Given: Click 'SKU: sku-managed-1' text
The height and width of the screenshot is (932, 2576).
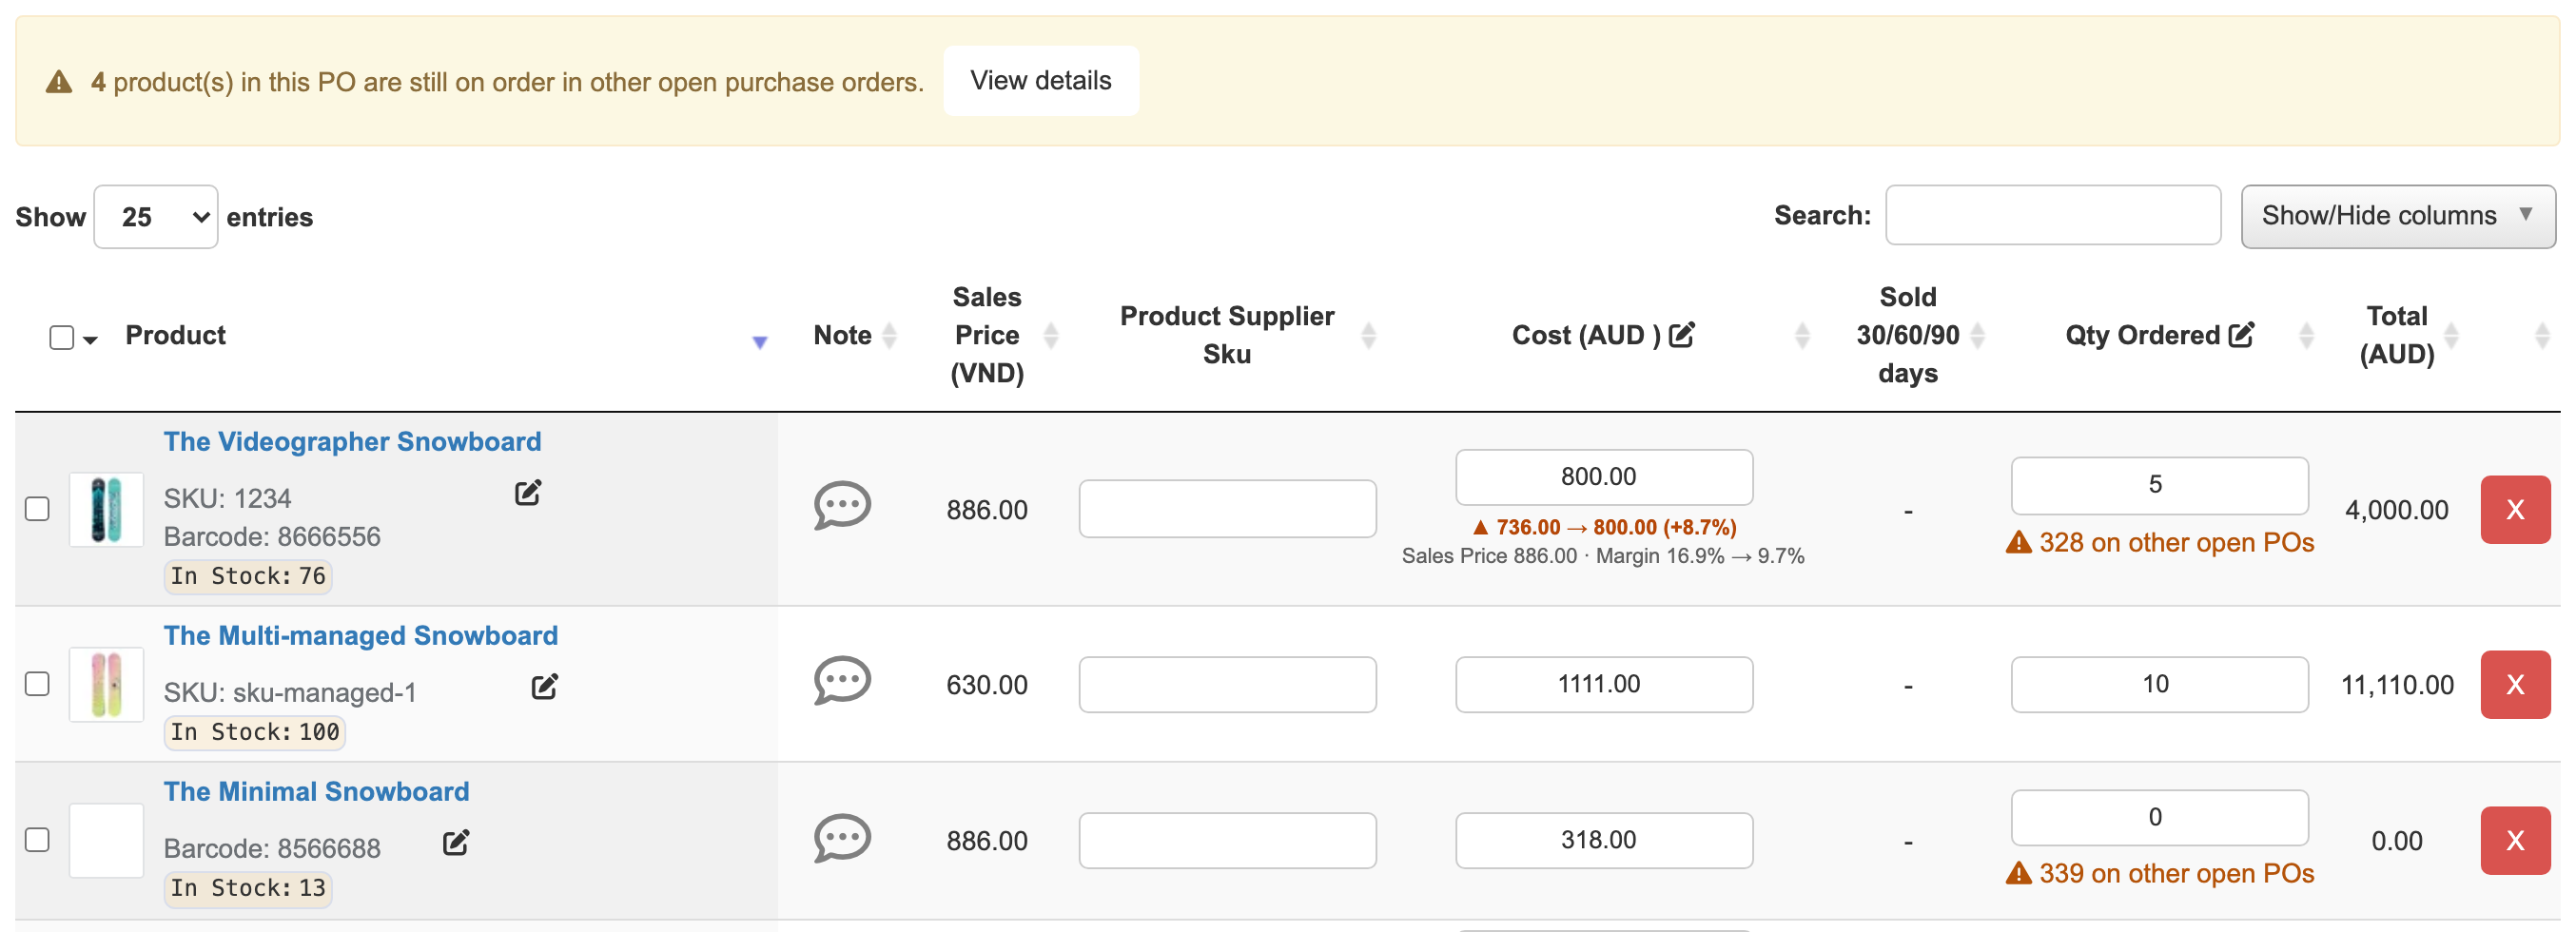Looking at the screenshot, I should coord(290,692).
